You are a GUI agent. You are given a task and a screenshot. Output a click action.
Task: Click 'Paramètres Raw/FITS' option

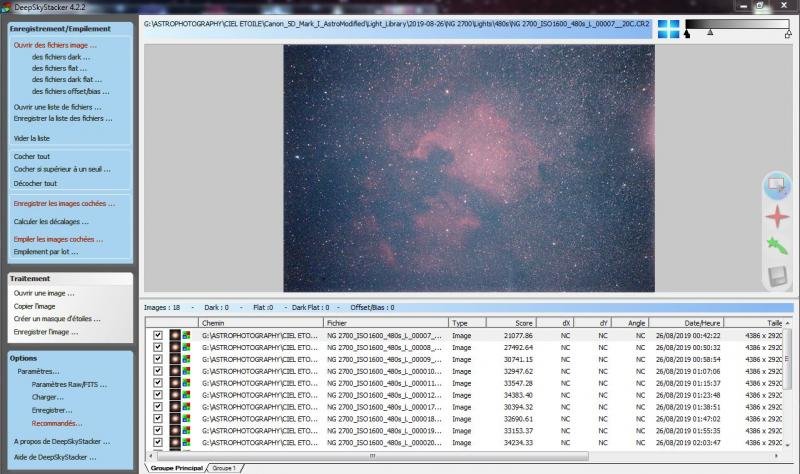click(x=69, y=384)
